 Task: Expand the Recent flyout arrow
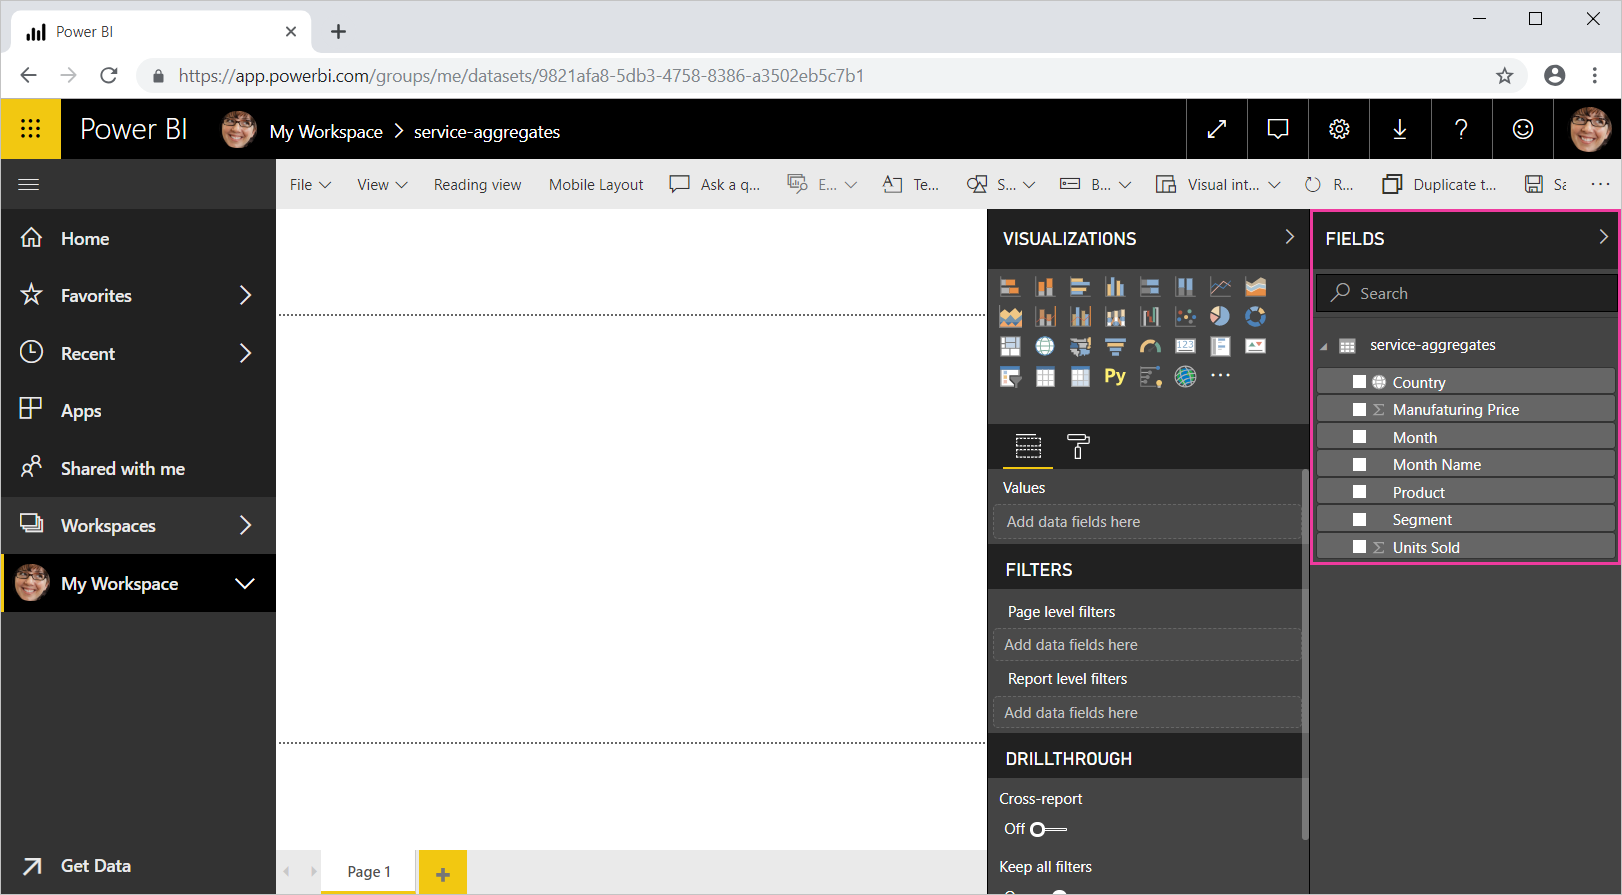pos(245,353)
